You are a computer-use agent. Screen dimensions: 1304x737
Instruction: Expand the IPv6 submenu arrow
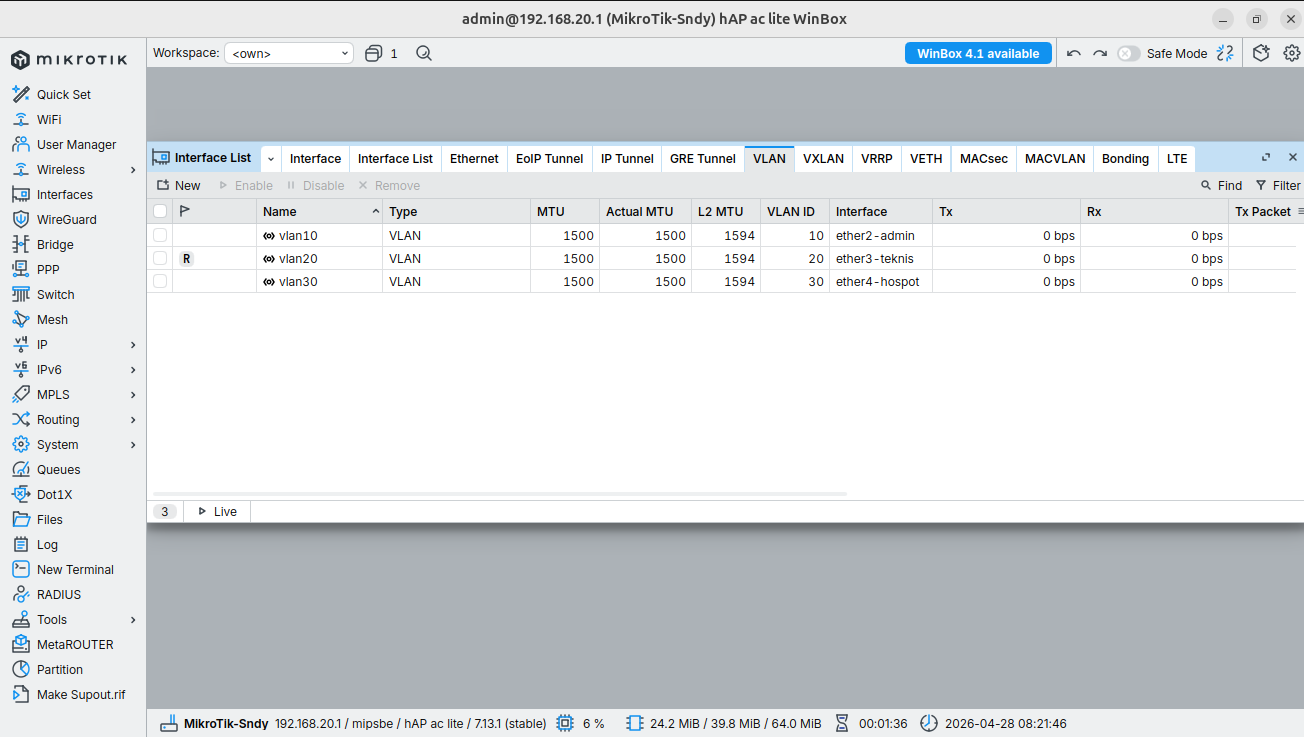(133, 370)
